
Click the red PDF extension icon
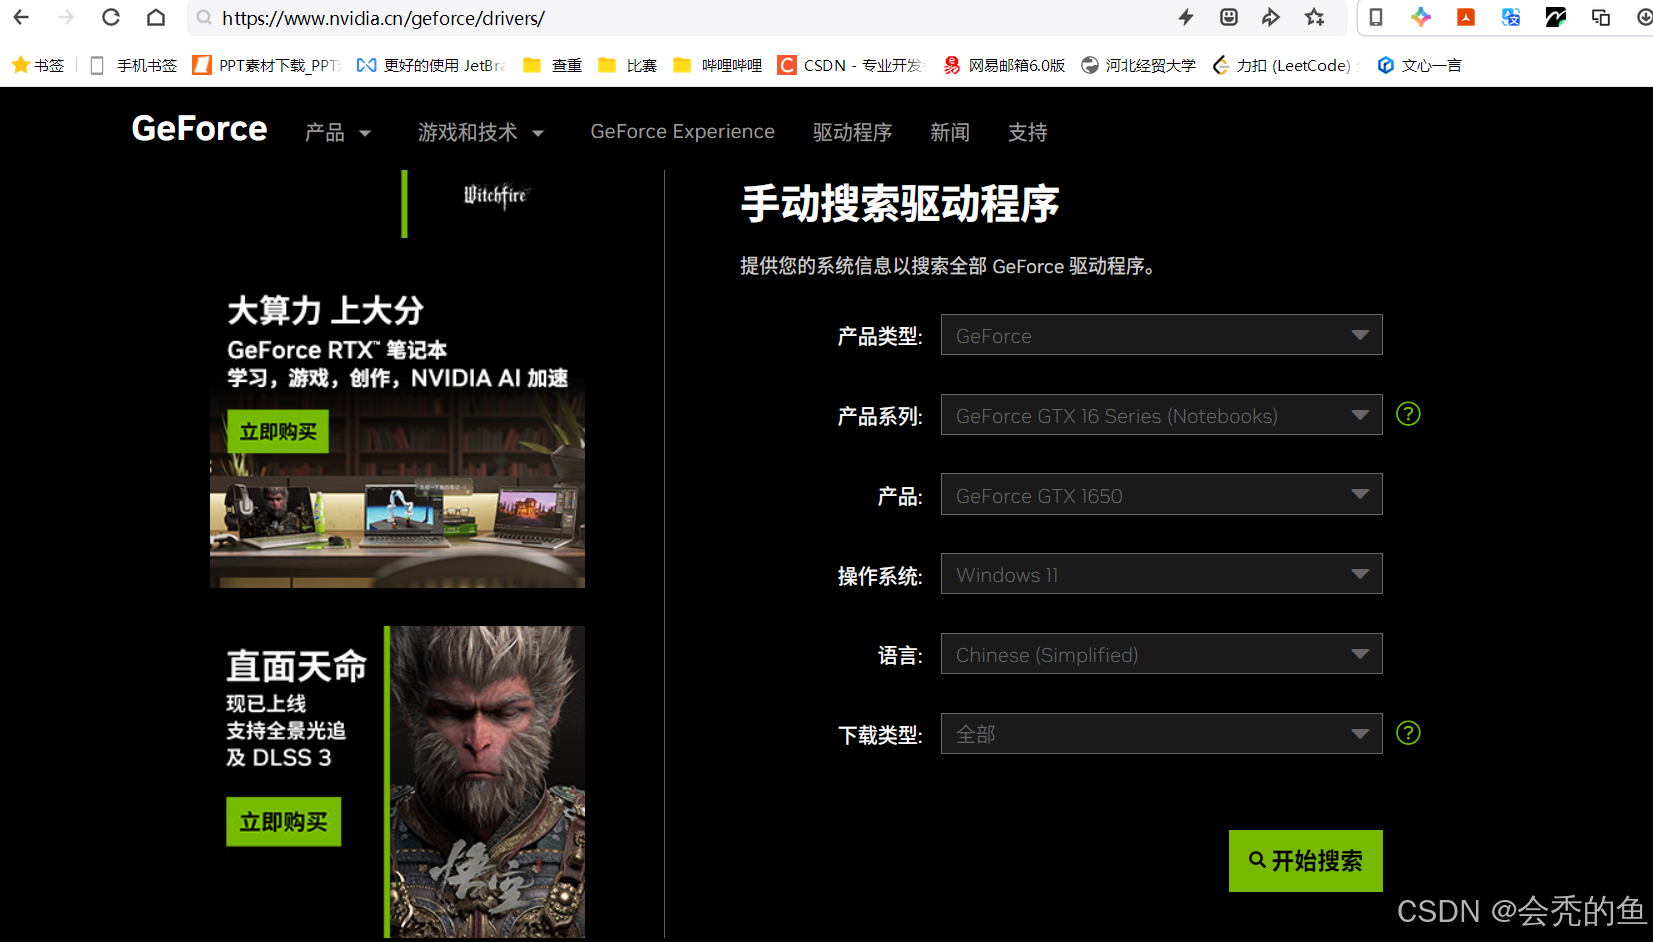[x=1466, y=17]
